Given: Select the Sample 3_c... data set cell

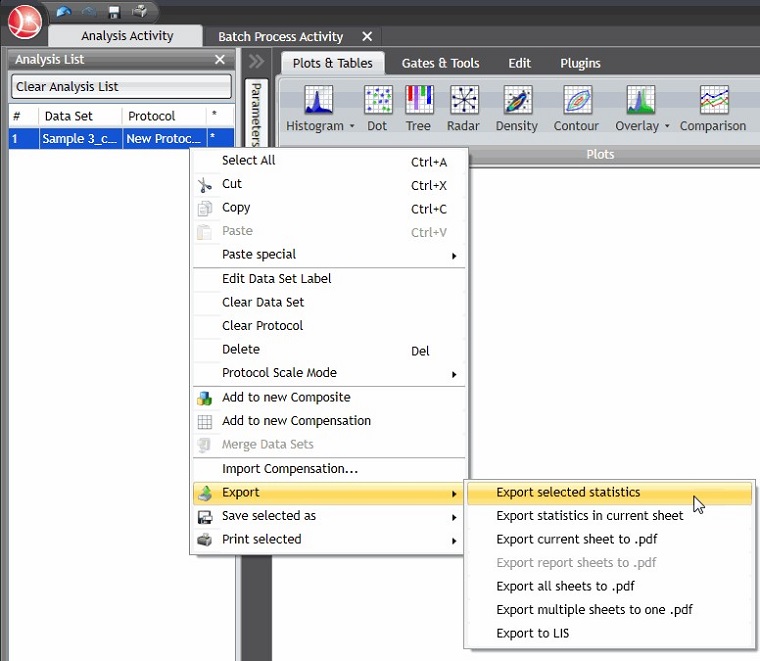Looking at the screenshot, I should coord(80,139).
